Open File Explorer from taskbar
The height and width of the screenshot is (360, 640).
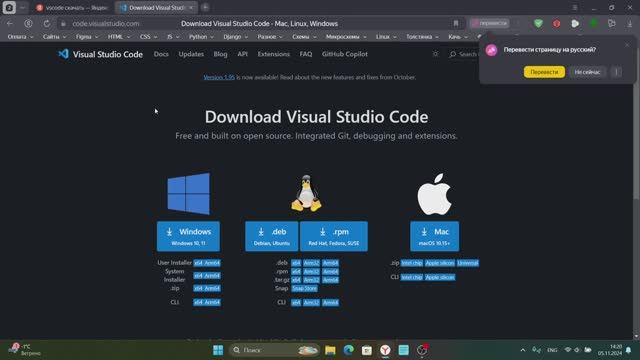[330, 350]
